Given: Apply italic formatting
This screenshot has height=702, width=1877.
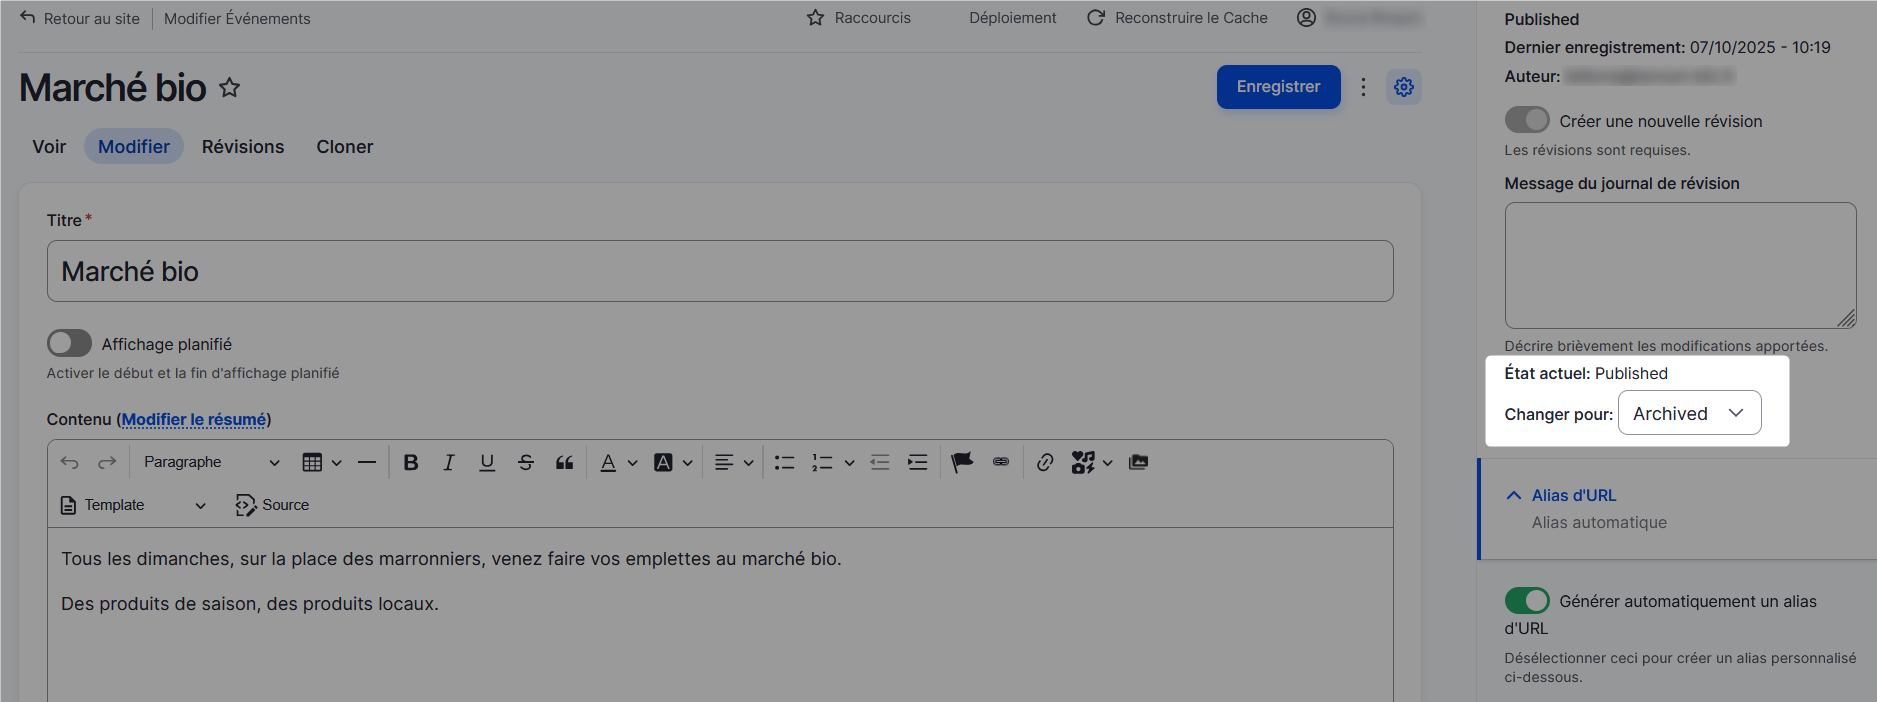Looking at the screenshot, I should point(448,462).
